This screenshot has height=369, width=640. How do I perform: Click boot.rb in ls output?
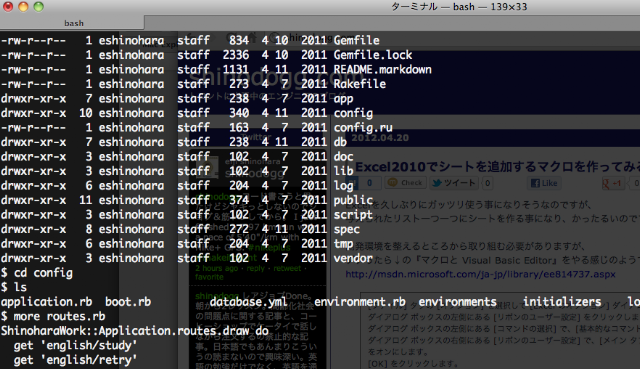point(128,302)
